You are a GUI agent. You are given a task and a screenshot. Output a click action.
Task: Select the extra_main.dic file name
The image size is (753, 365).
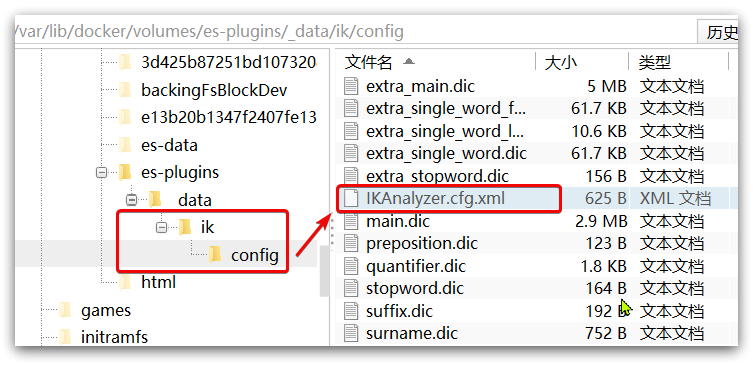pos(420,86)
